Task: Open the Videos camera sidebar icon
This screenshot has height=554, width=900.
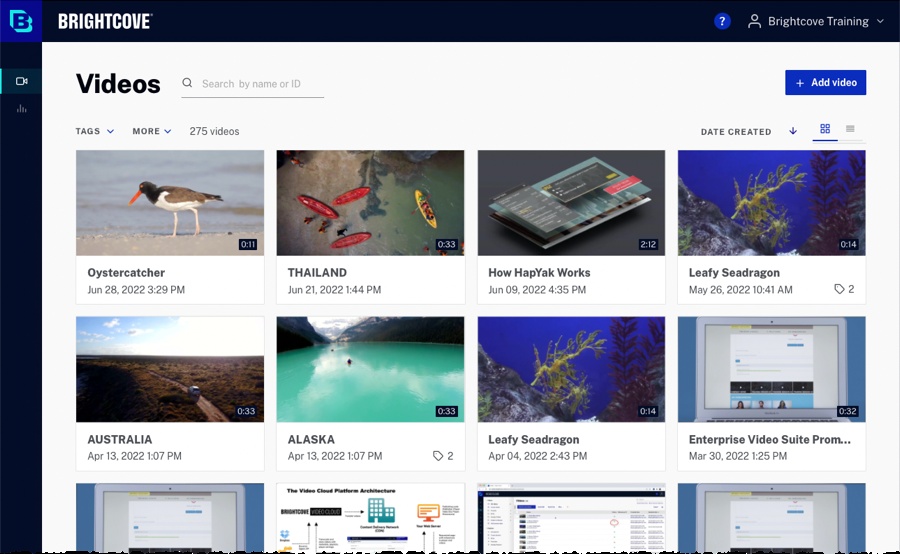Action: tap(22, 81)
